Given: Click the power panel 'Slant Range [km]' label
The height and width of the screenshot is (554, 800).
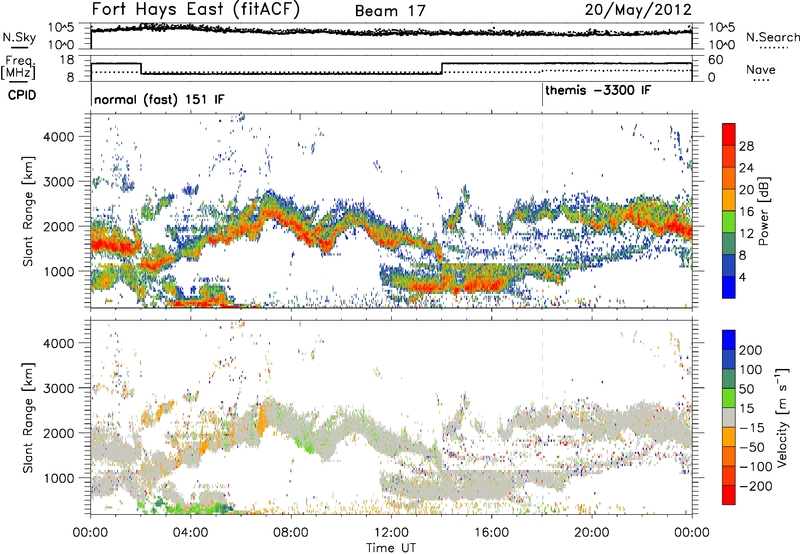Looking at the screenshot, I should 28,211.
